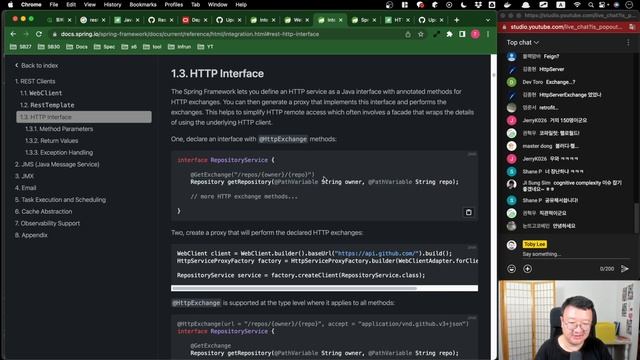Open Chrome three-dot menu
This screenshot has height=360, width=640.
(x=488, y=34)
